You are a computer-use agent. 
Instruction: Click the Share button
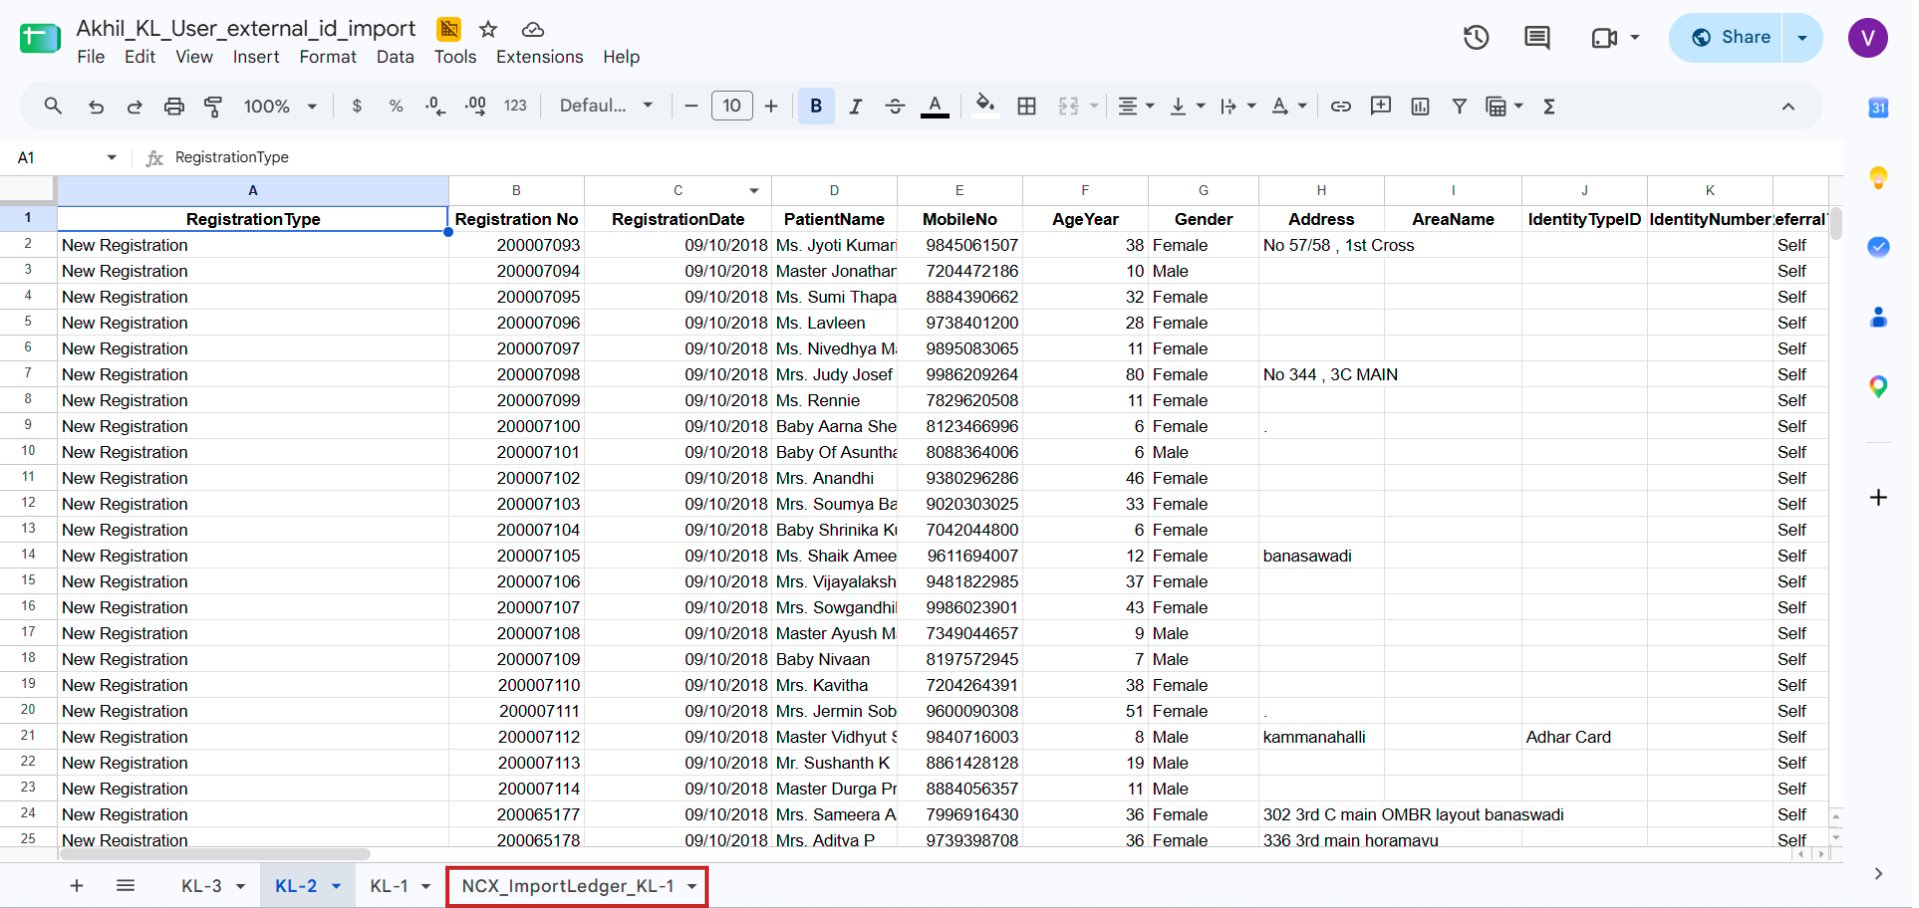[1730, 38]
